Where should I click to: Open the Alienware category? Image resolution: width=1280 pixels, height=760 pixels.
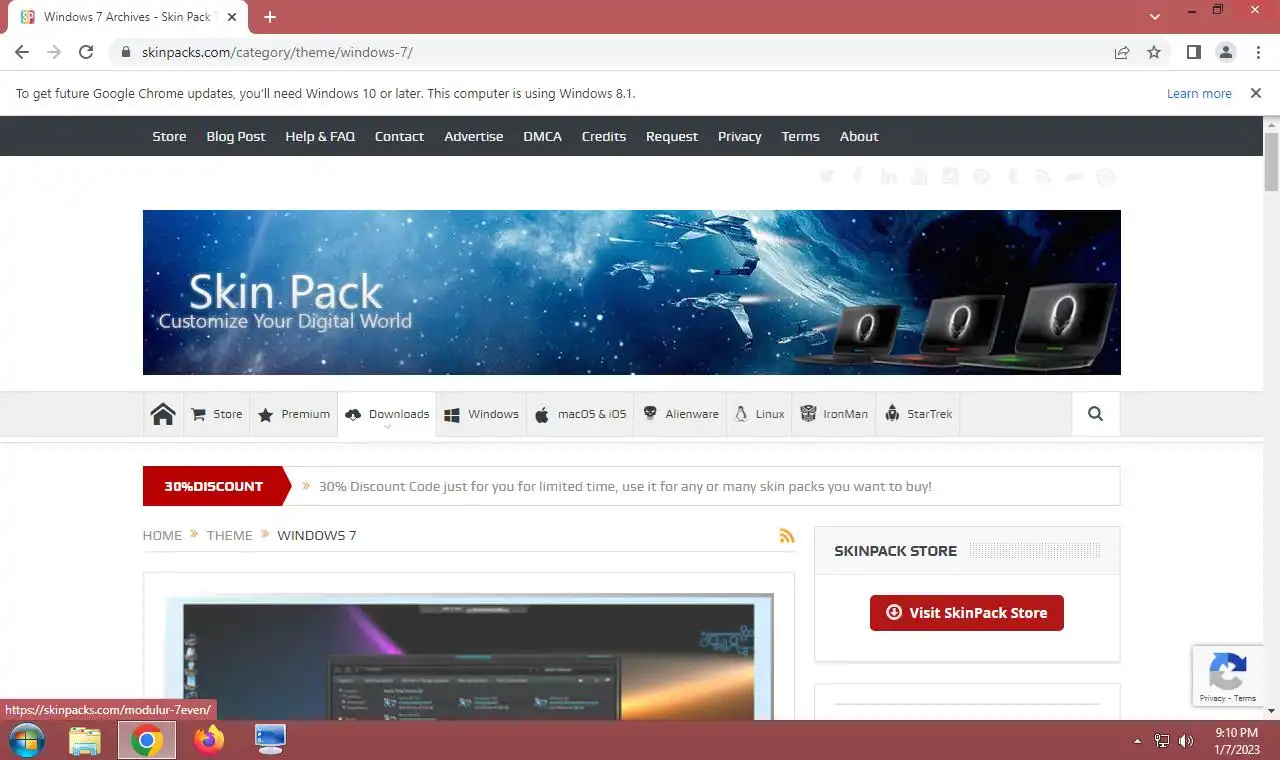coord(681,414)
